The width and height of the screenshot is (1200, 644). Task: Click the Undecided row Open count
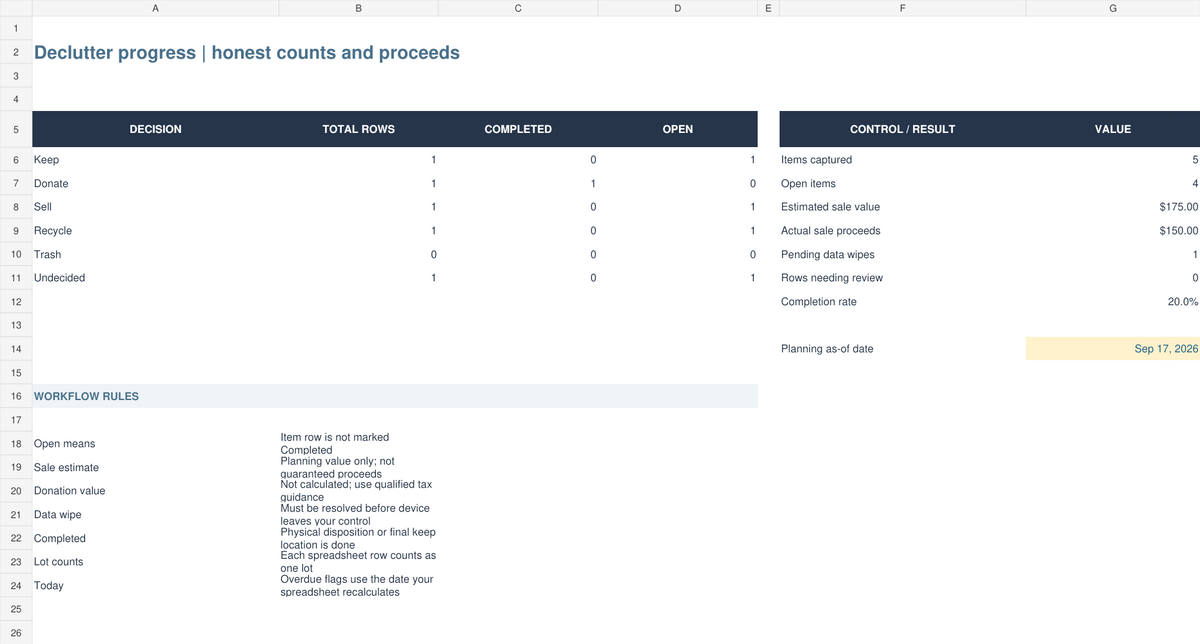click(678, 278)
